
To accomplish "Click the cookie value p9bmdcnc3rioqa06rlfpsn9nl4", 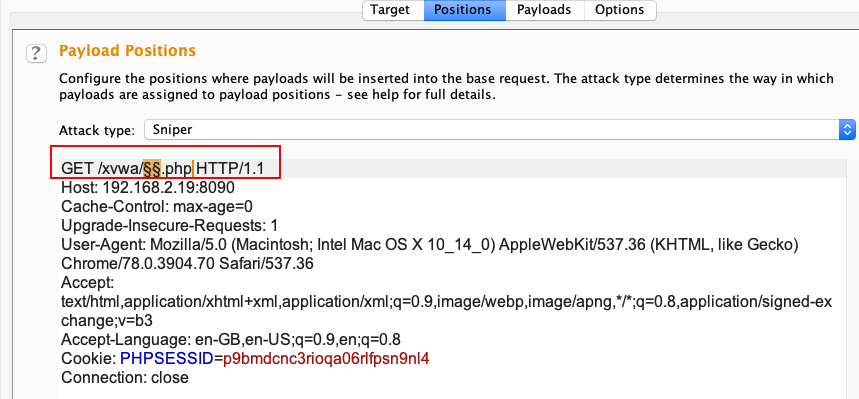I will (327, 359).
